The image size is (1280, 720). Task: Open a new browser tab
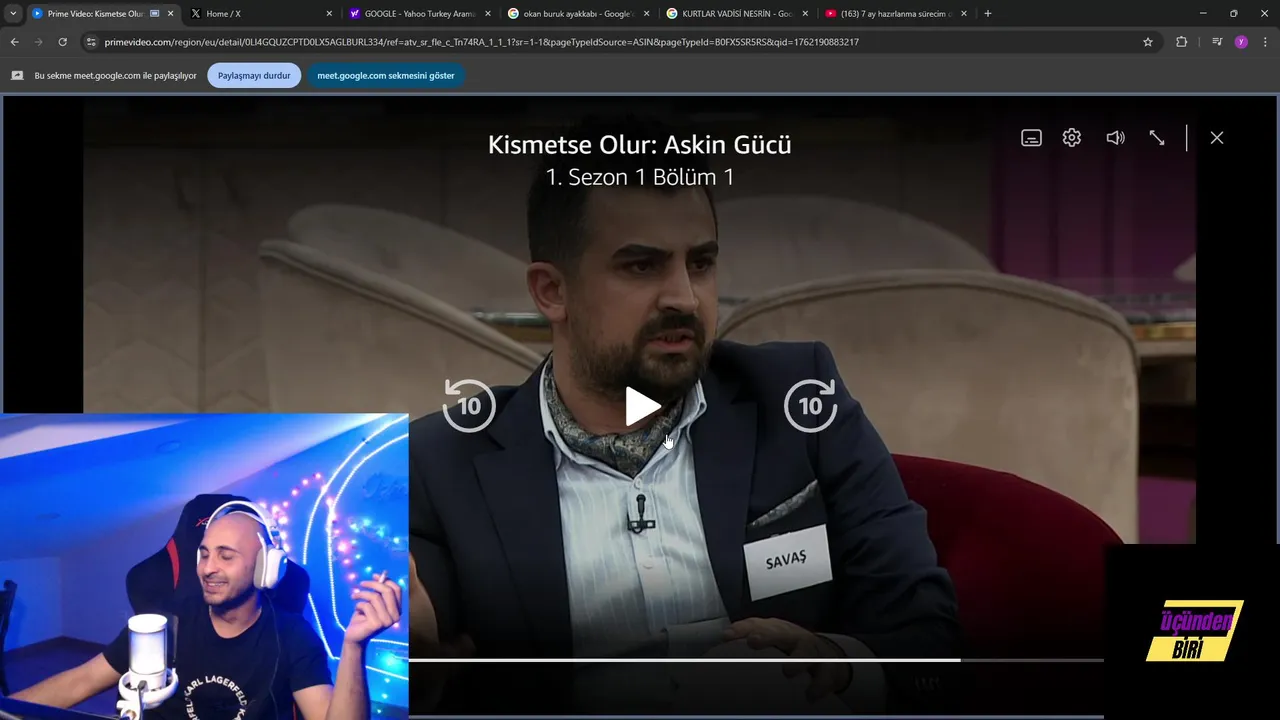tap(988, 14)
